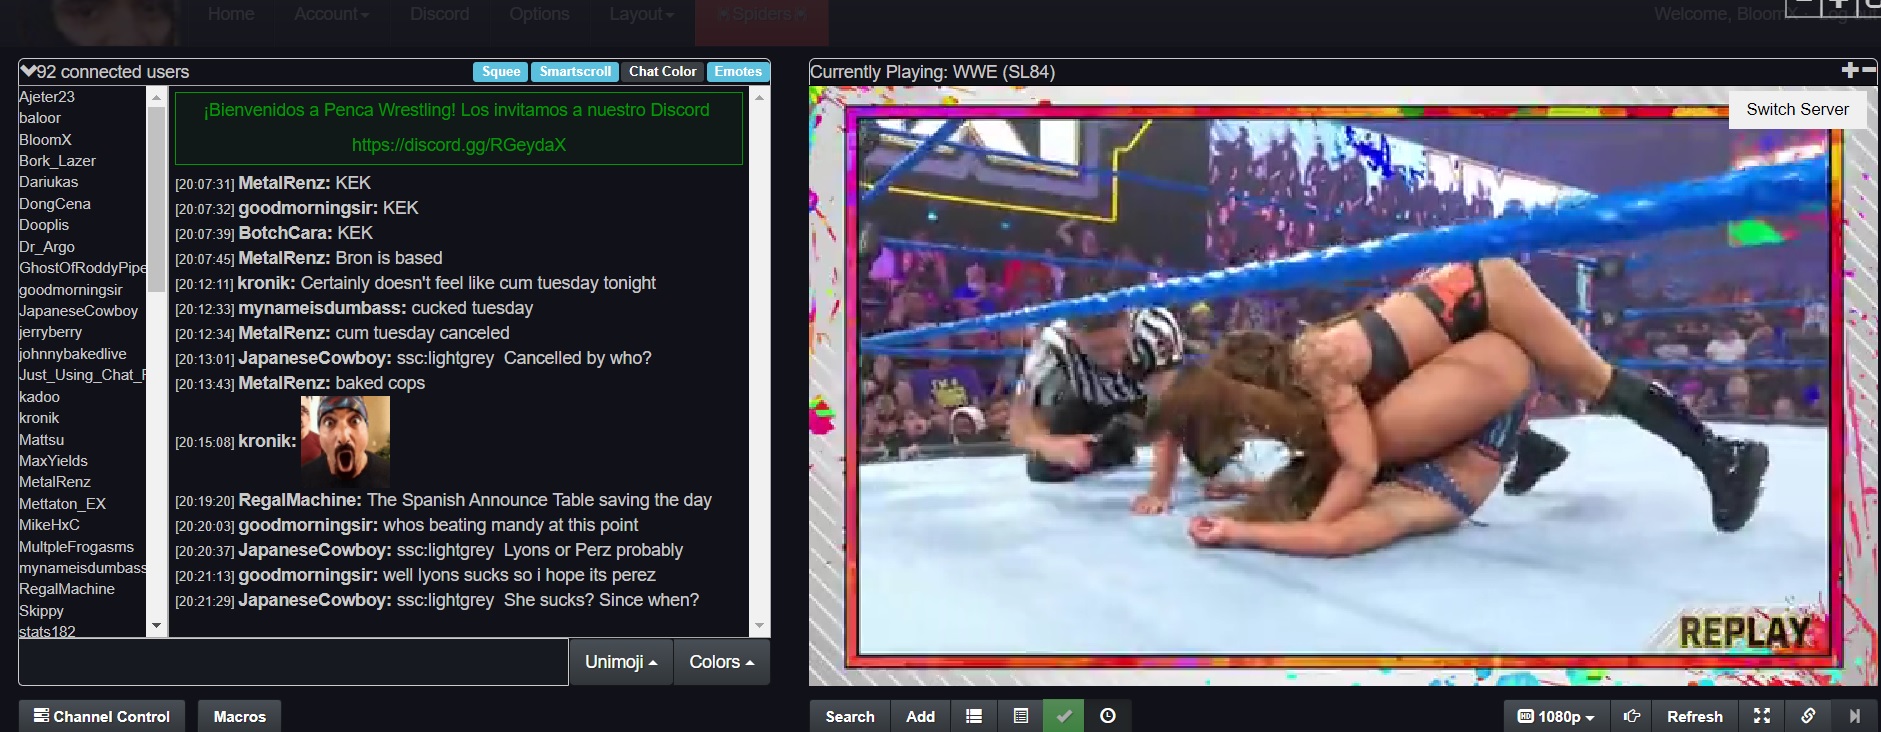
Task: Enter fullscreen with the expand icon
Action: [1762, 716]
